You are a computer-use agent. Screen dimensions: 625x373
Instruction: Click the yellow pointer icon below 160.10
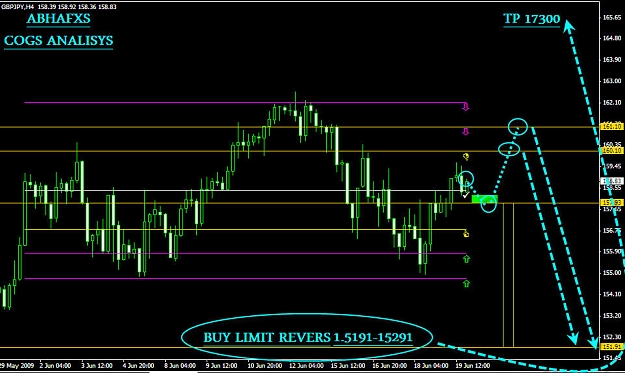point(466,156)
